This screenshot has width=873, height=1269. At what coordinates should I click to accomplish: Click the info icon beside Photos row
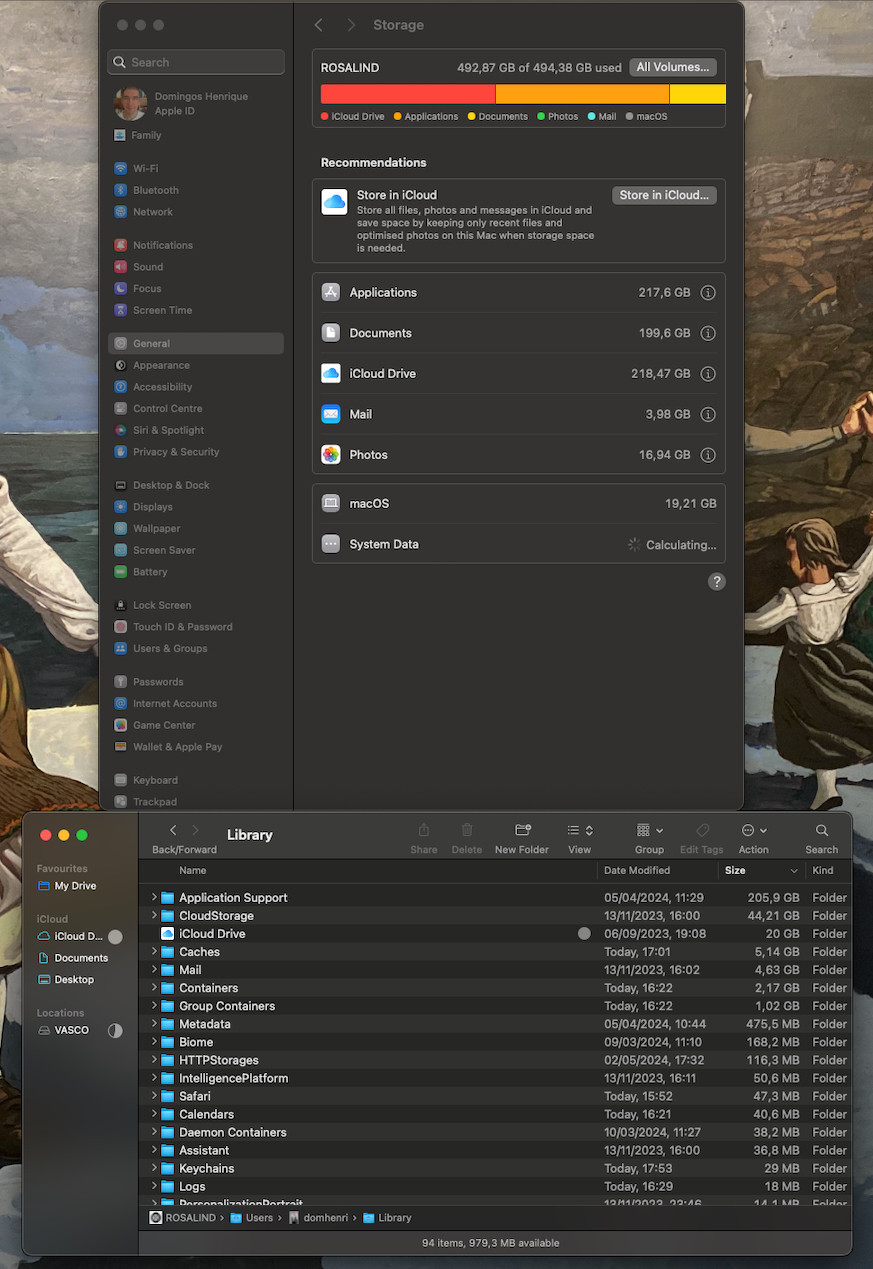tap(708, 455)
